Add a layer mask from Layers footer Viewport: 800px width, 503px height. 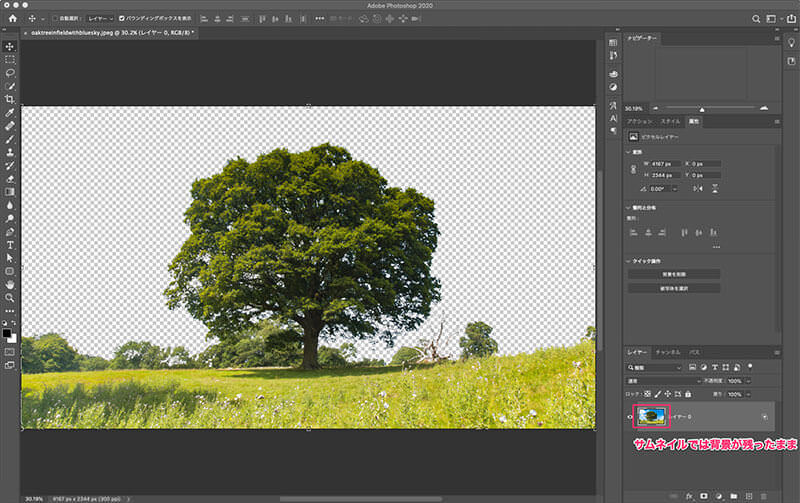coord(704,496)
